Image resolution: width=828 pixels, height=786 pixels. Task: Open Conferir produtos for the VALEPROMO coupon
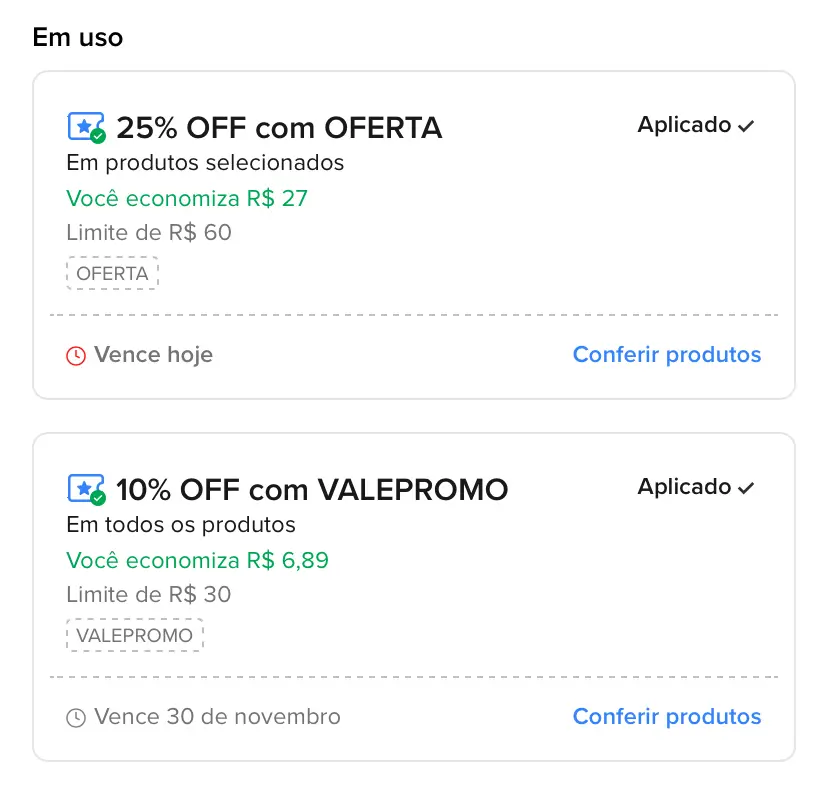667,716
